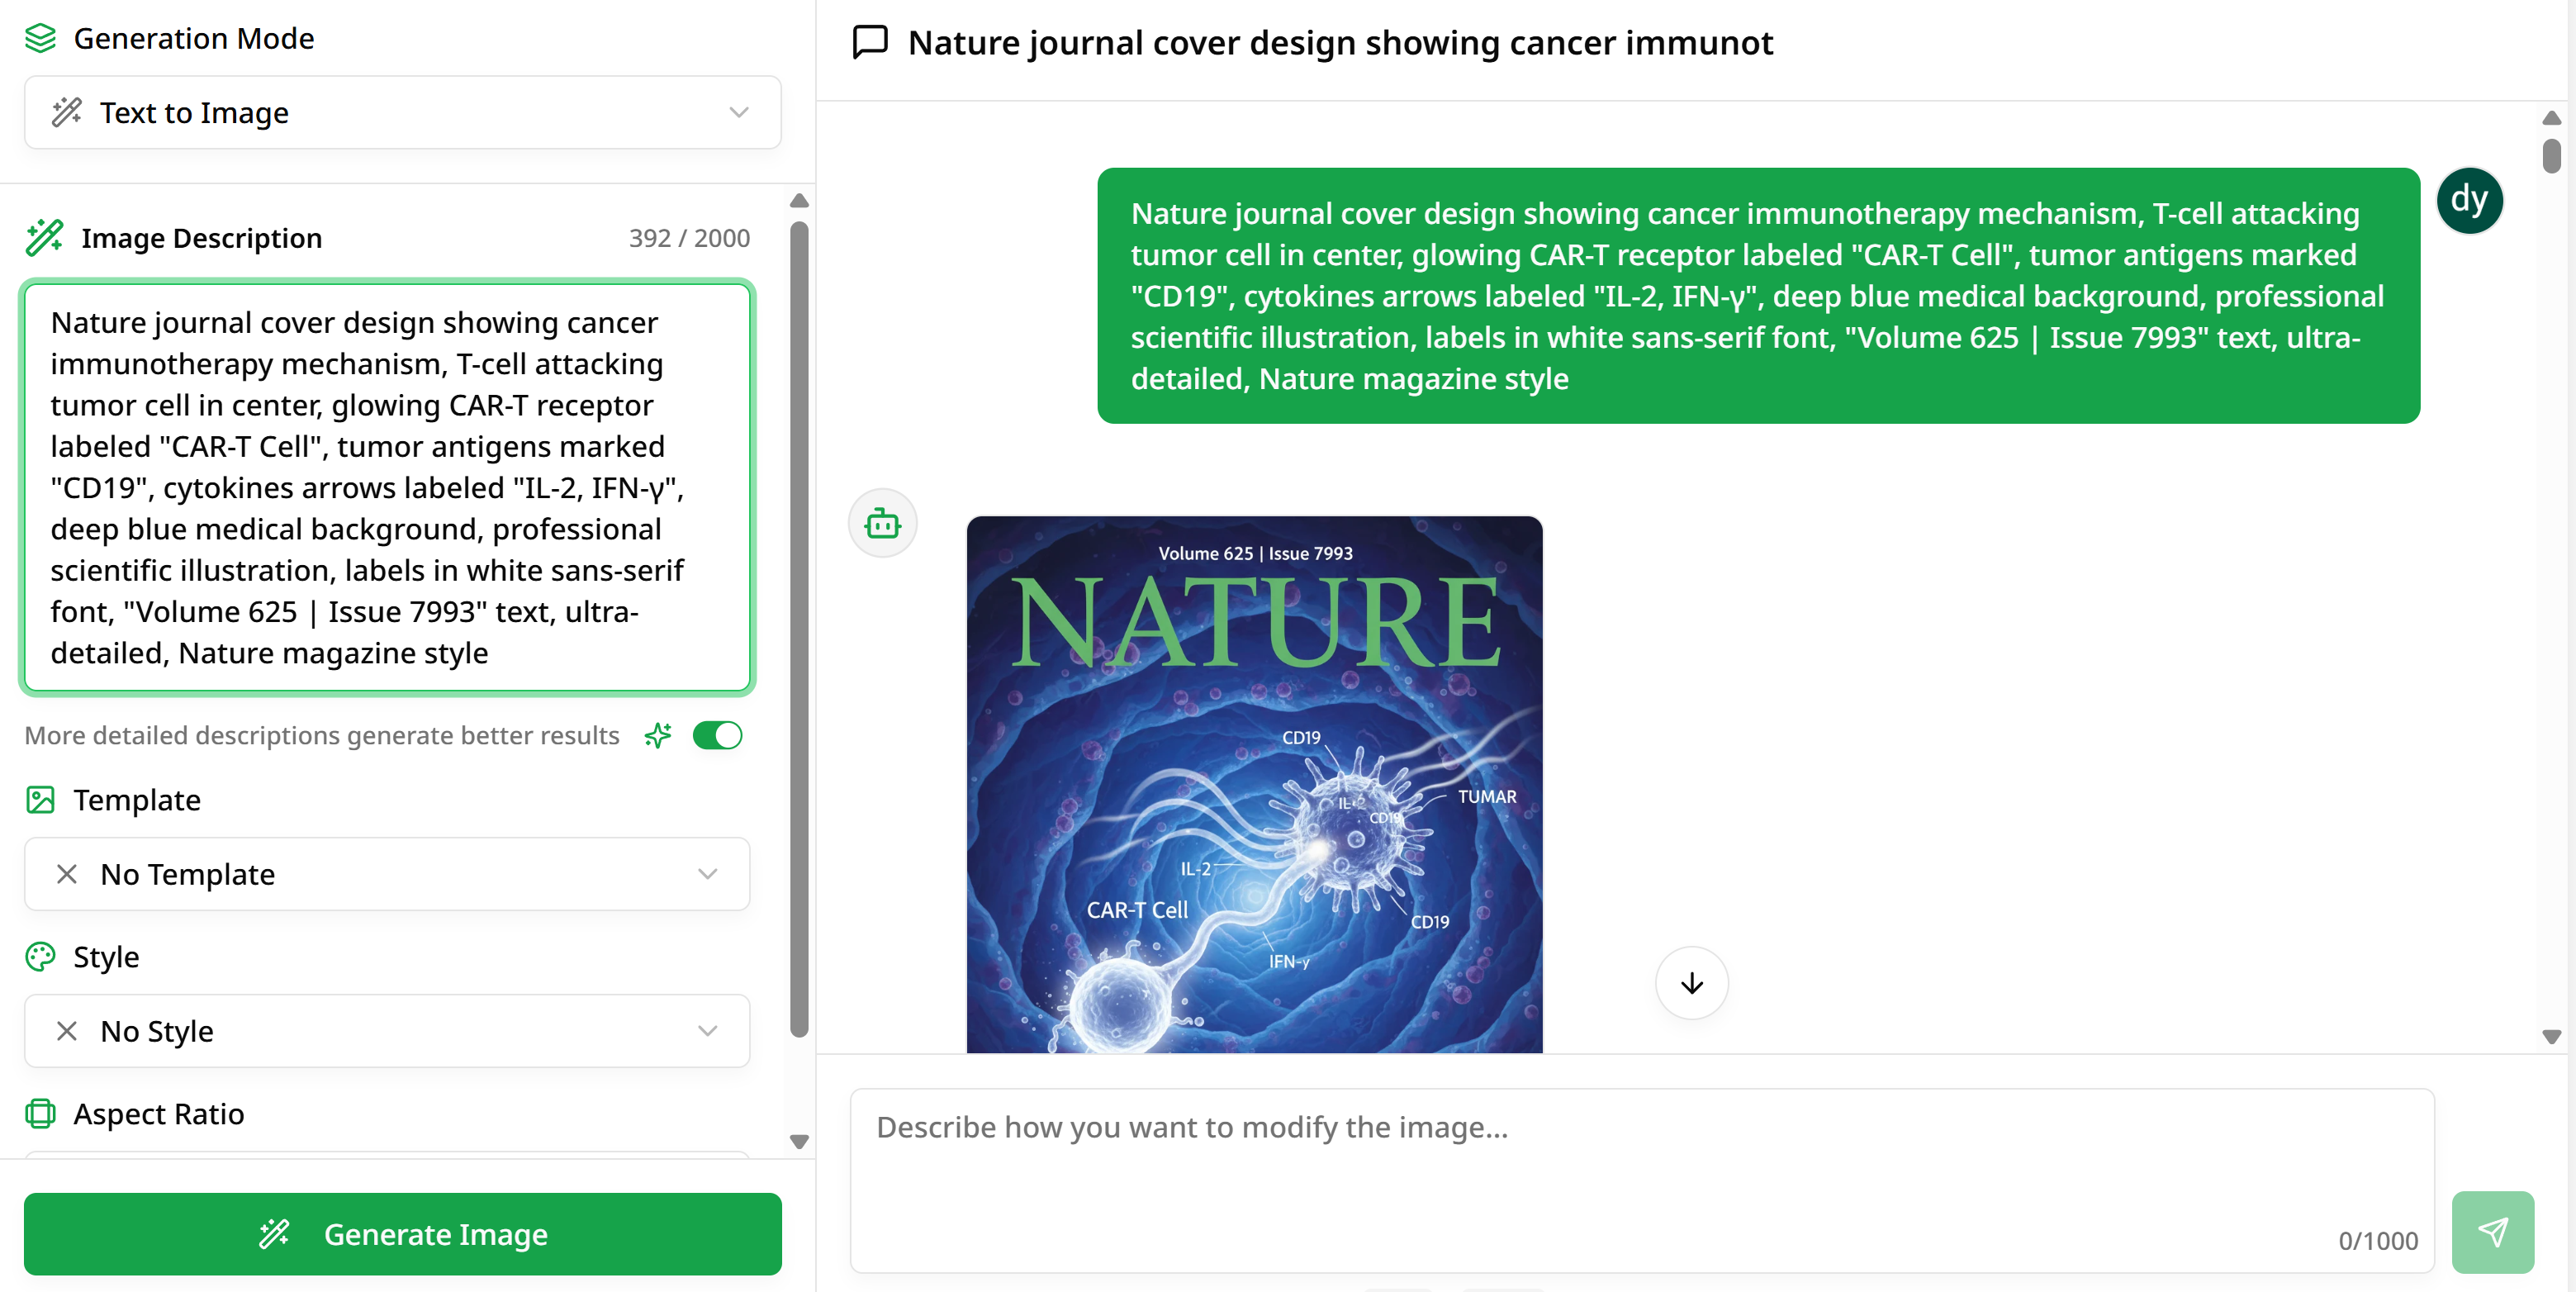Click the 0/1000 character counter
The image size is (2576, 1292).
point(2377,1241)
